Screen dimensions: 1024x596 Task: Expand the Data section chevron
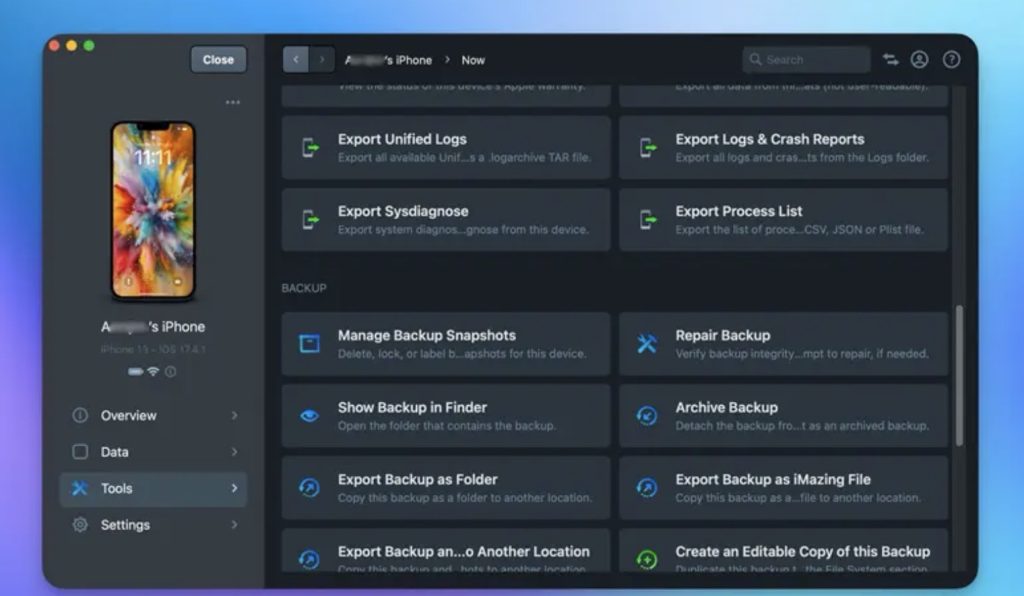235,452
